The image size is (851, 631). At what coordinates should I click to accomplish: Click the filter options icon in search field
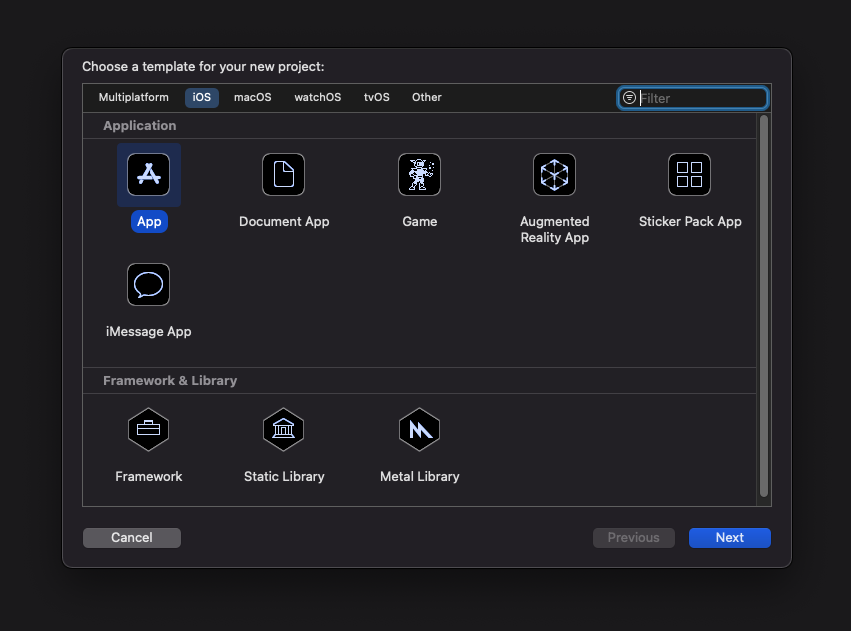629,98
